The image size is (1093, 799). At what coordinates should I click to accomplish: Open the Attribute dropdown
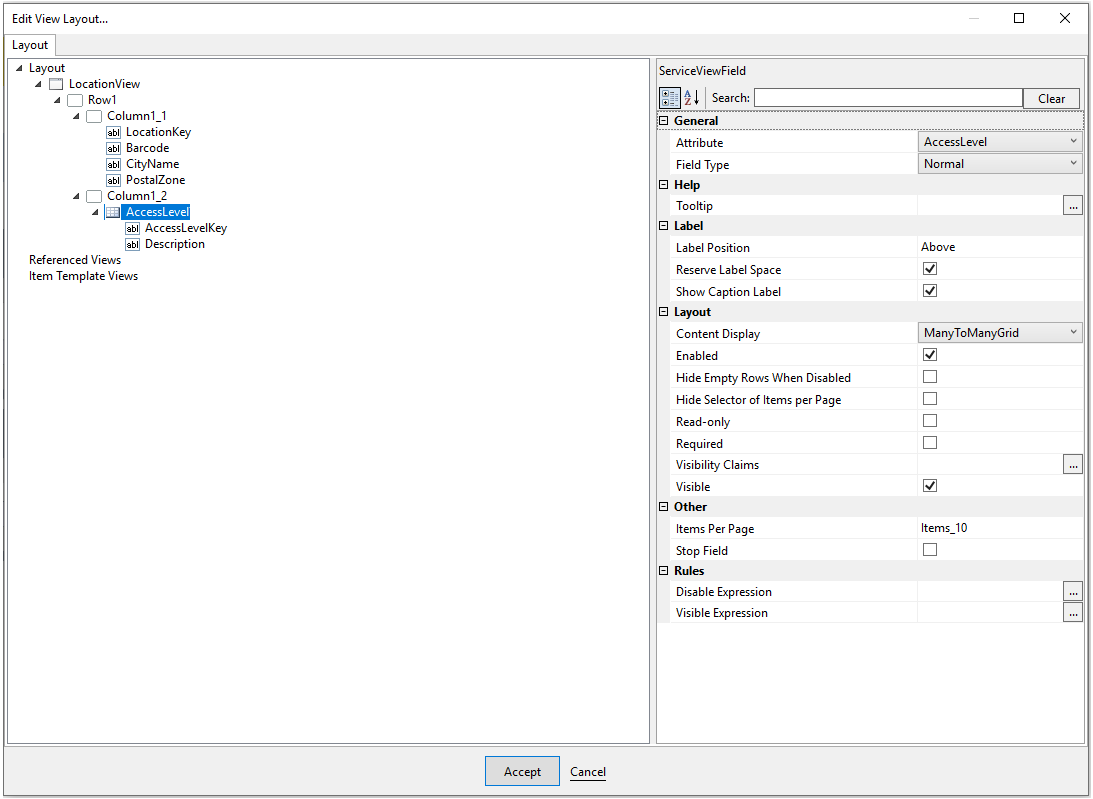(x=1000, y=142)
